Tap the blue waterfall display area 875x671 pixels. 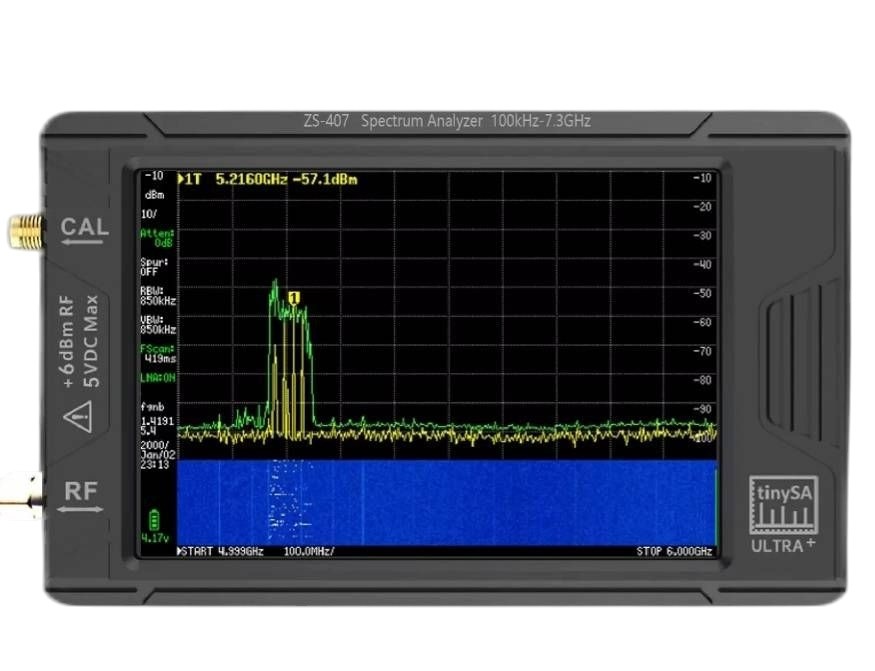point(446,502)
